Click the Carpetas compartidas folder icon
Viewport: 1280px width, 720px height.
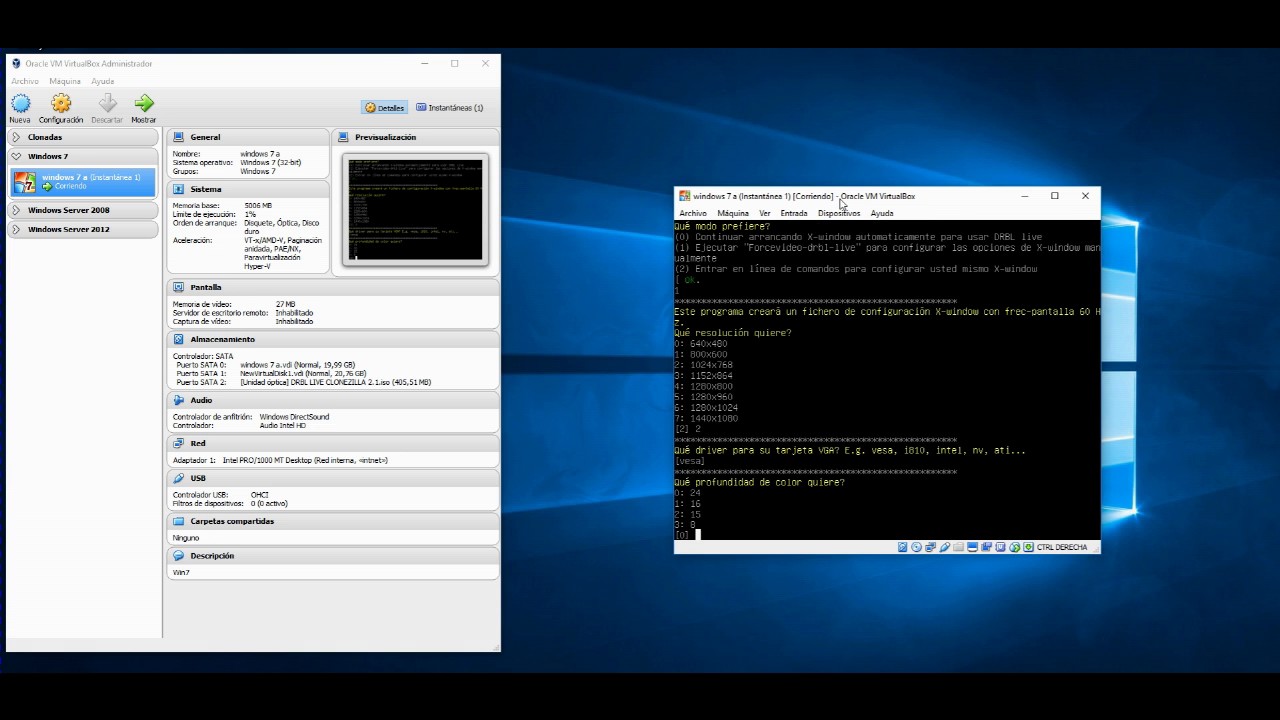coord(178,521)
